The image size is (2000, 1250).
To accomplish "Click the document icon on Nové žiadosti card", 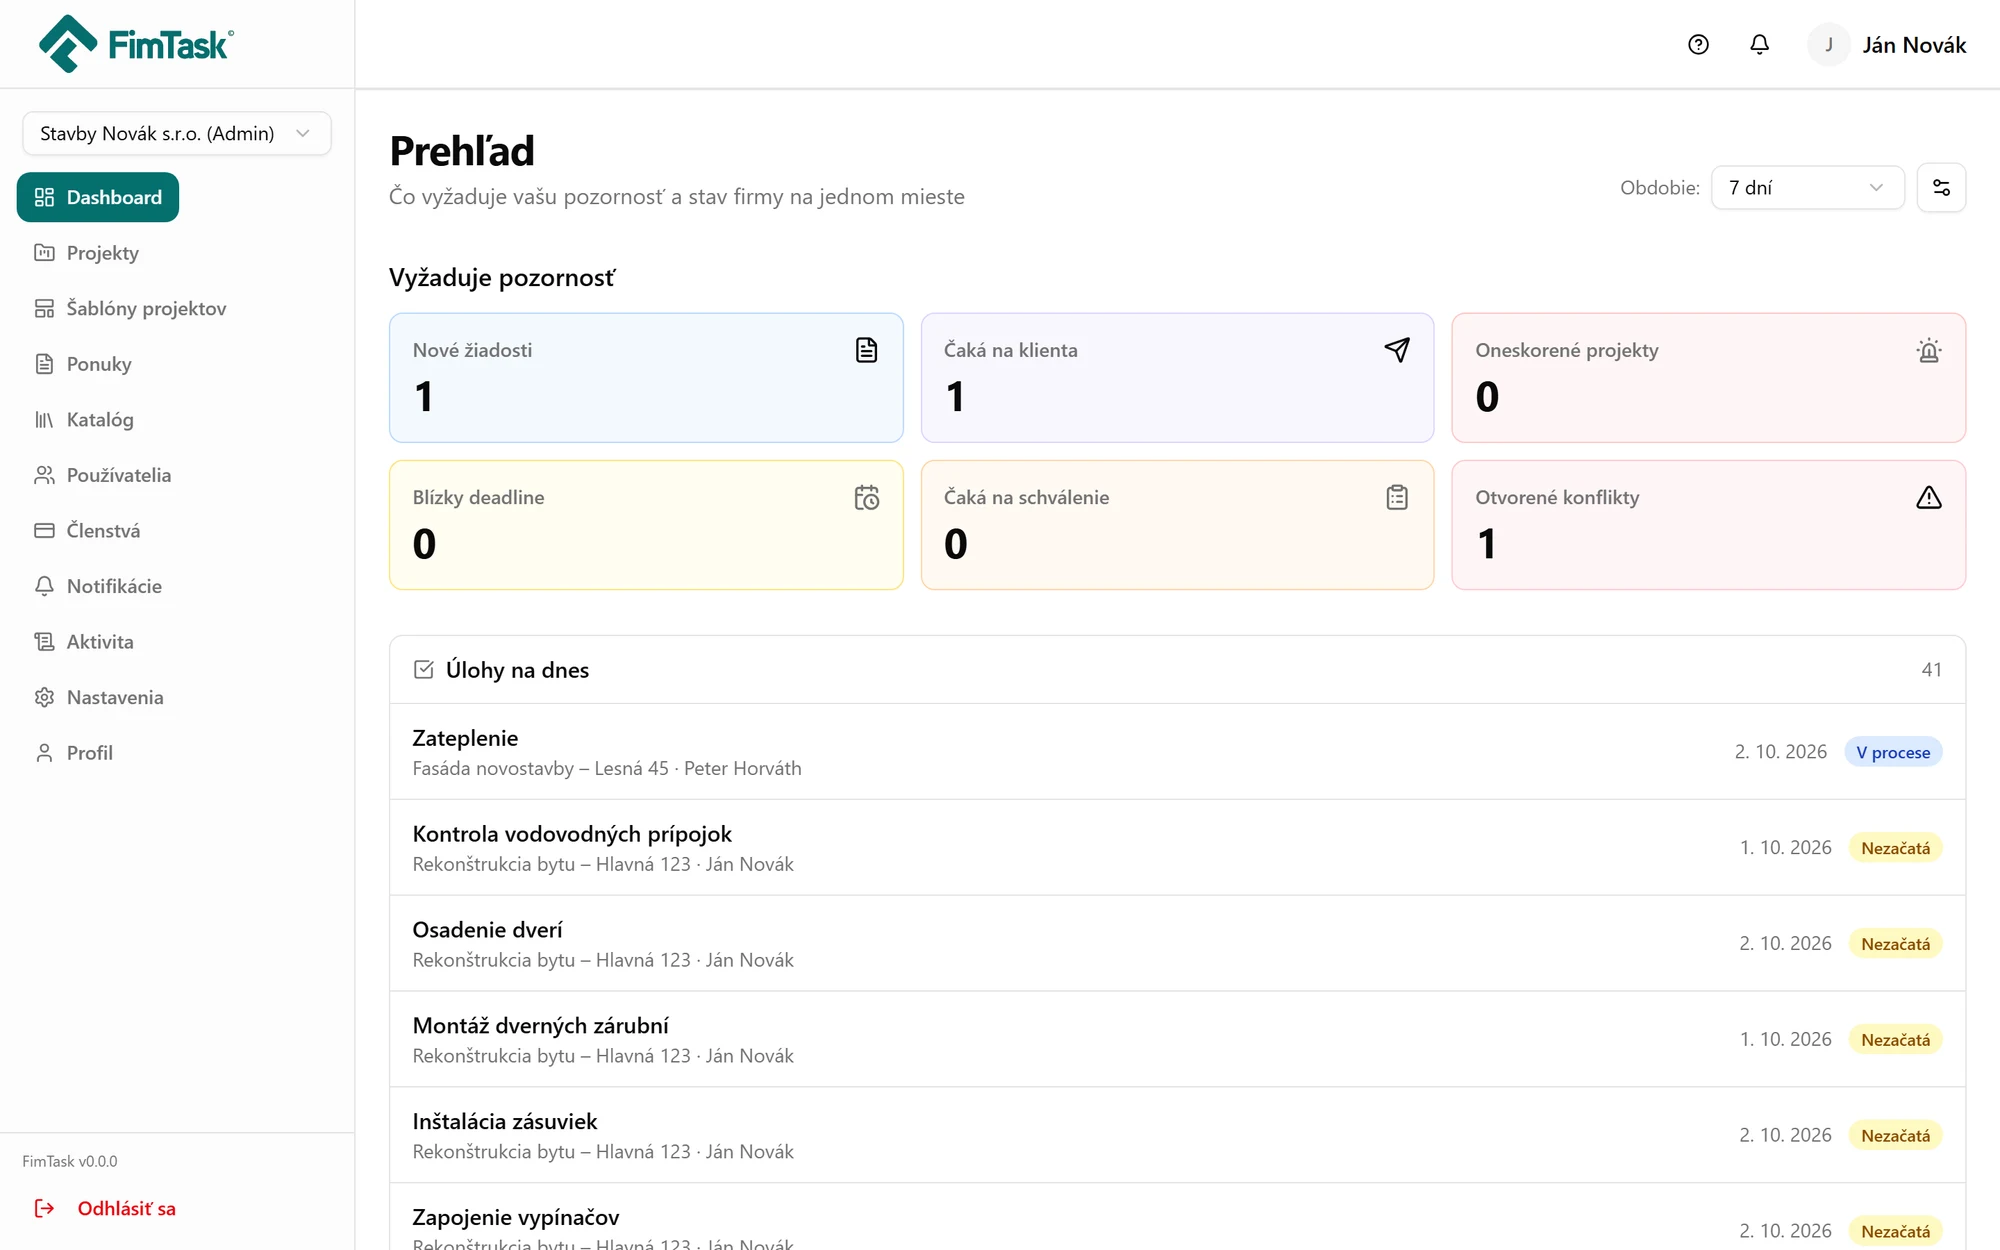I will pos(867,350).
